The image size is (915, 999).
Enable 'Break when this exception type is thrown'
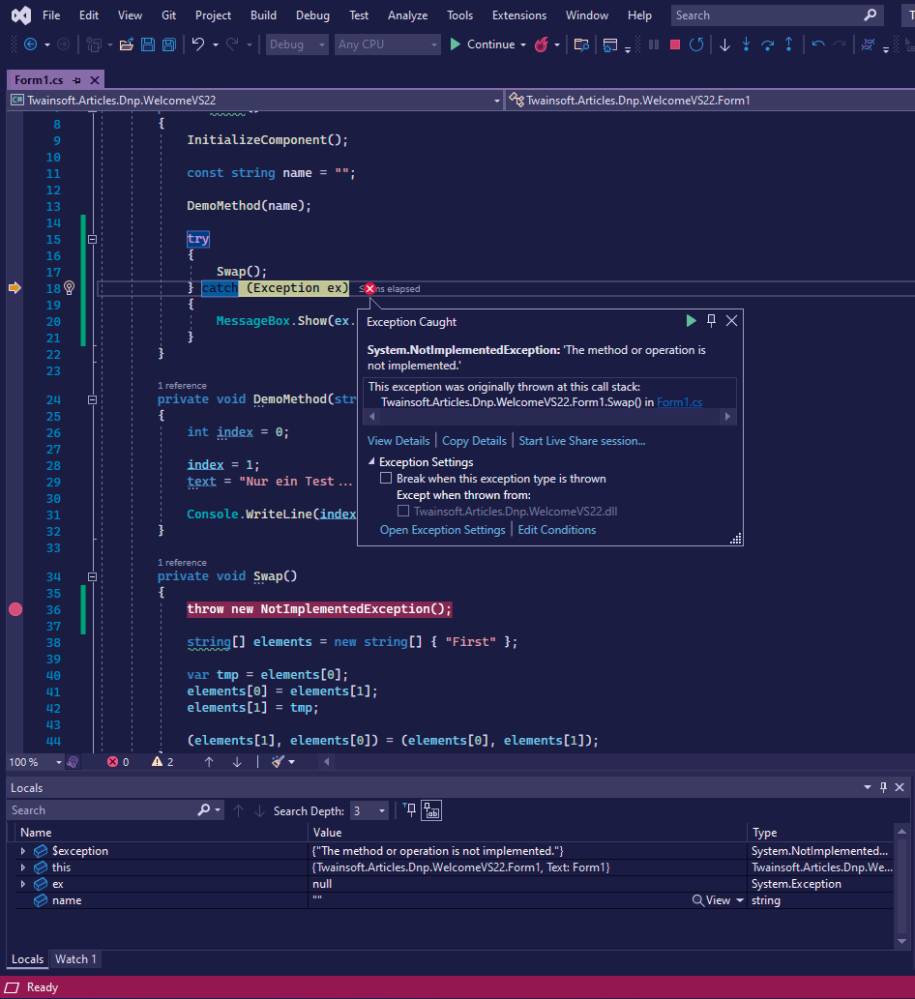click(385, 478)
